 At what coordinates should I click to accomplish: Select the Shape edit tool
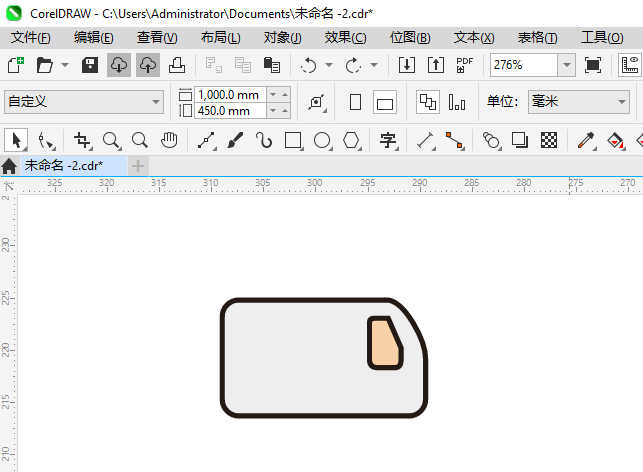pos(46,140)
